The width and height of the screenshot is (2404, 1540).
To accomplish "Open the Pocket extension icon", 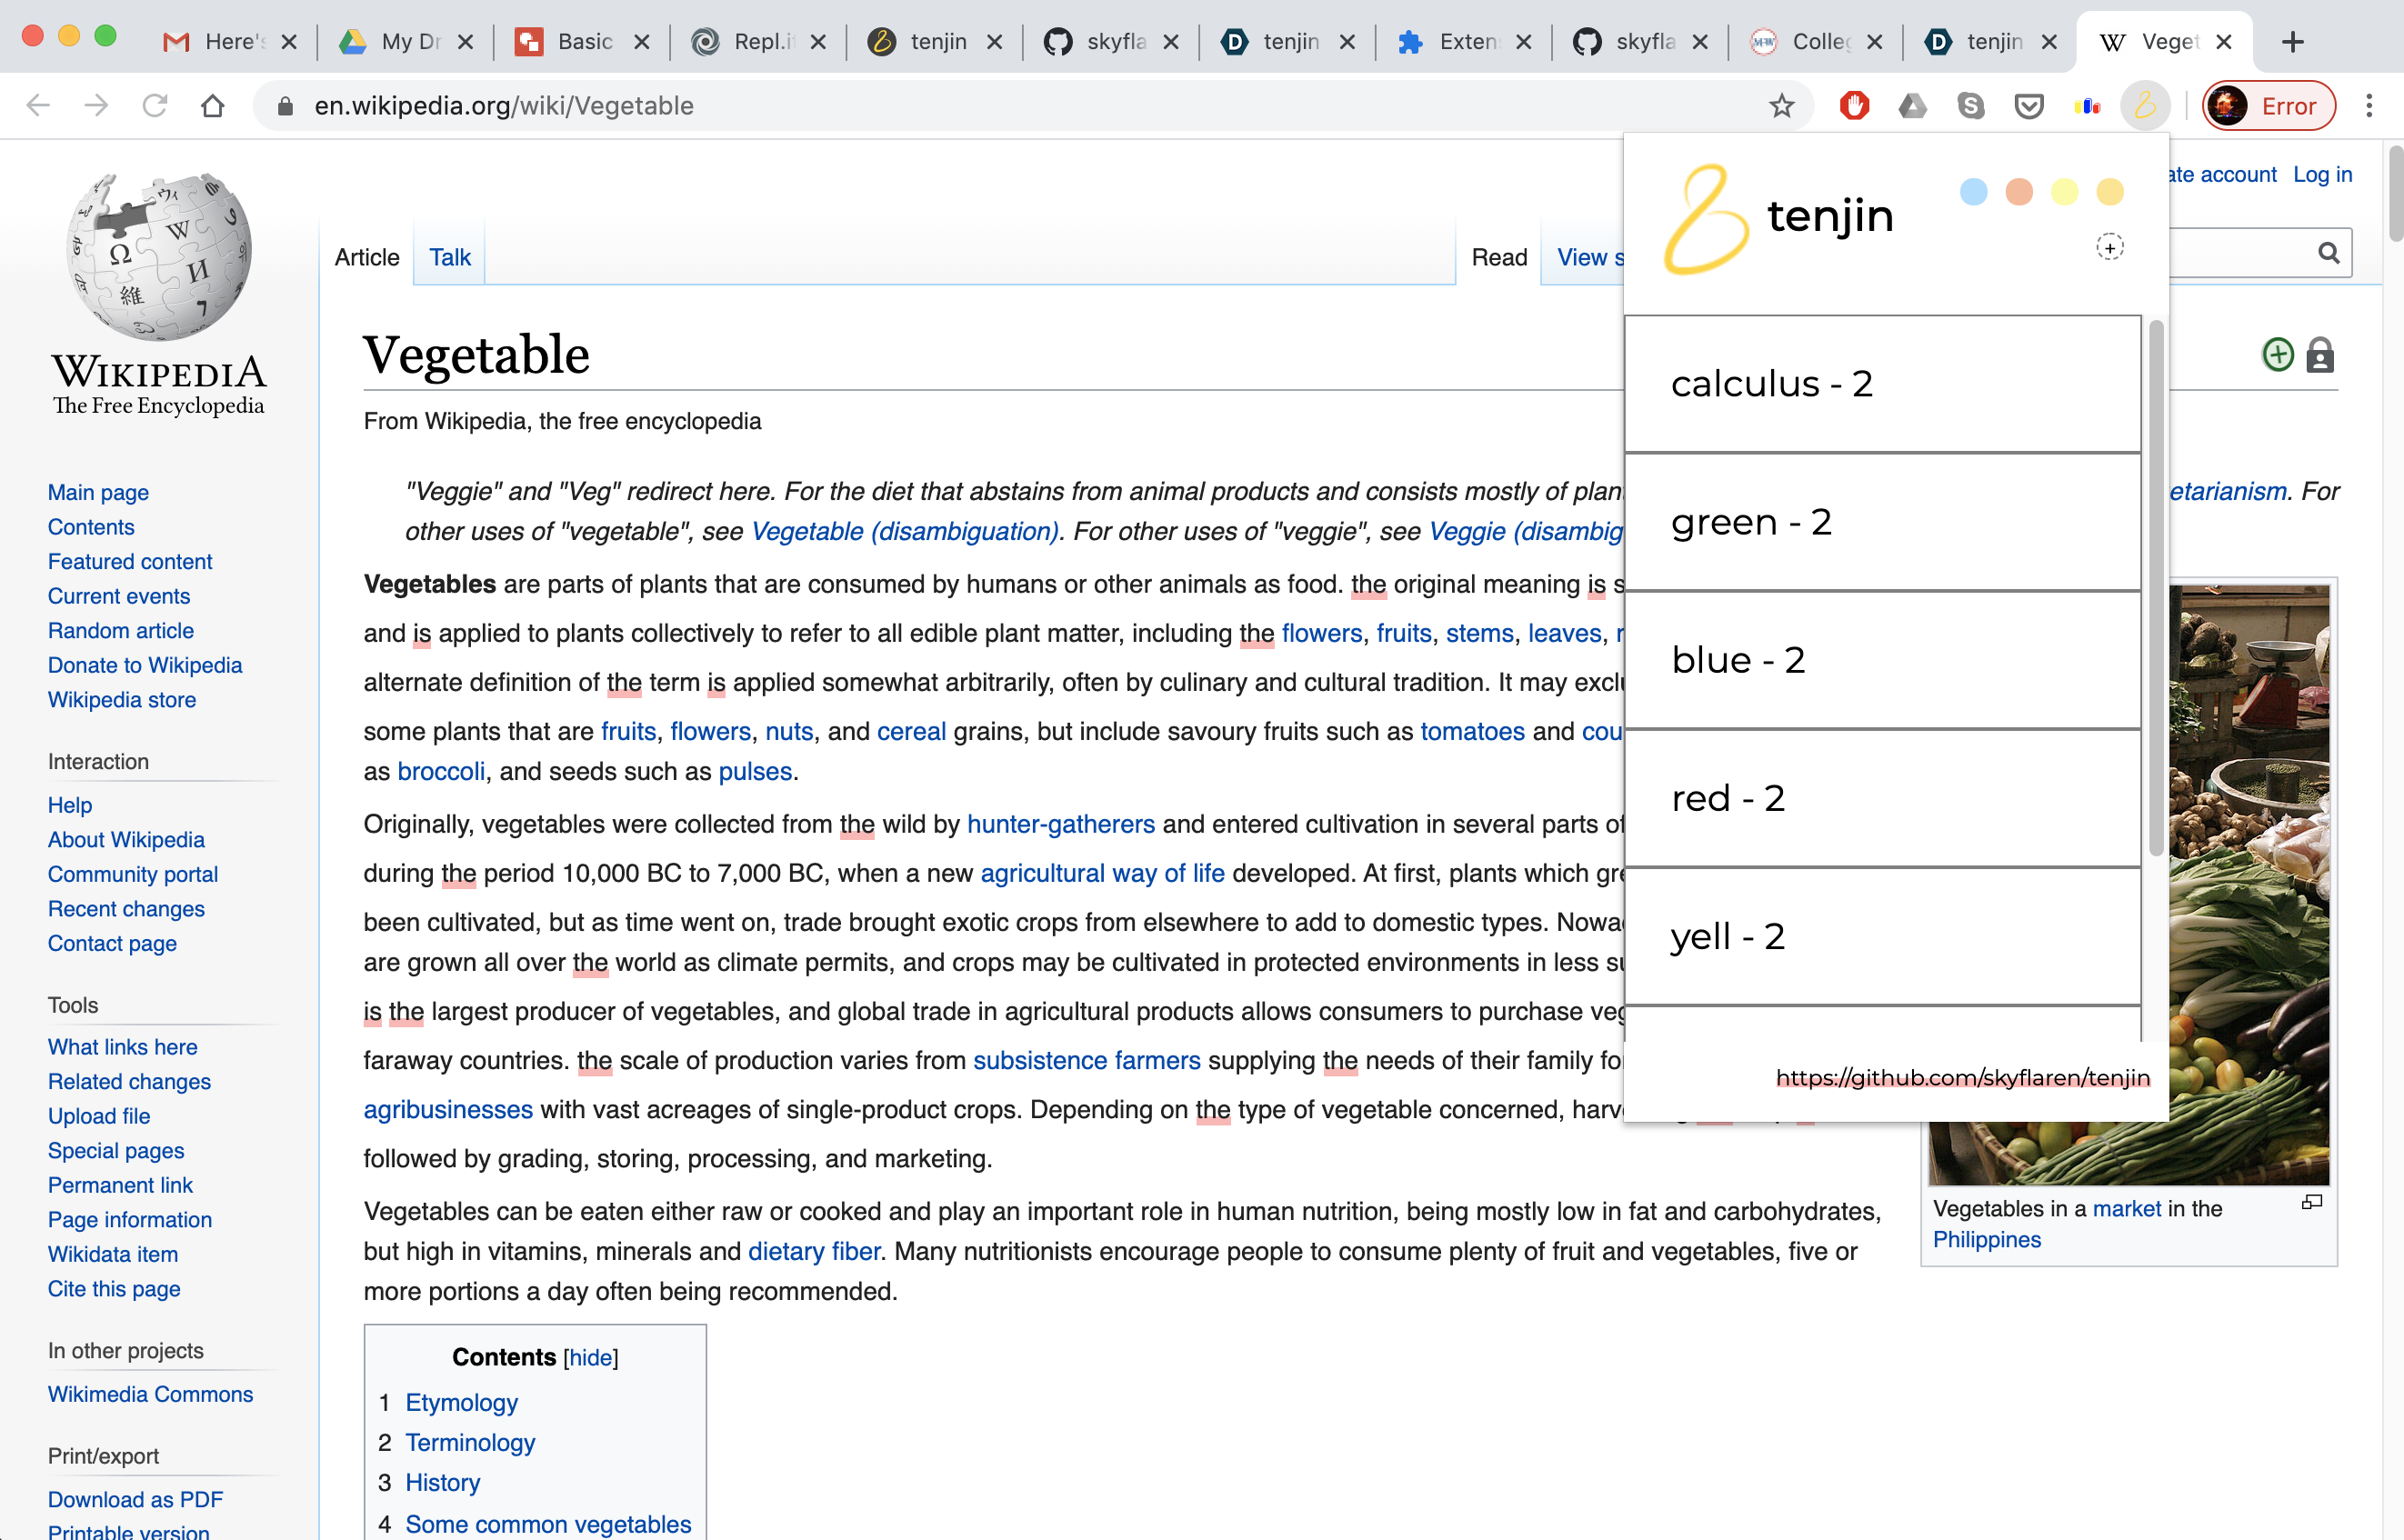I will coord(2028,105).
